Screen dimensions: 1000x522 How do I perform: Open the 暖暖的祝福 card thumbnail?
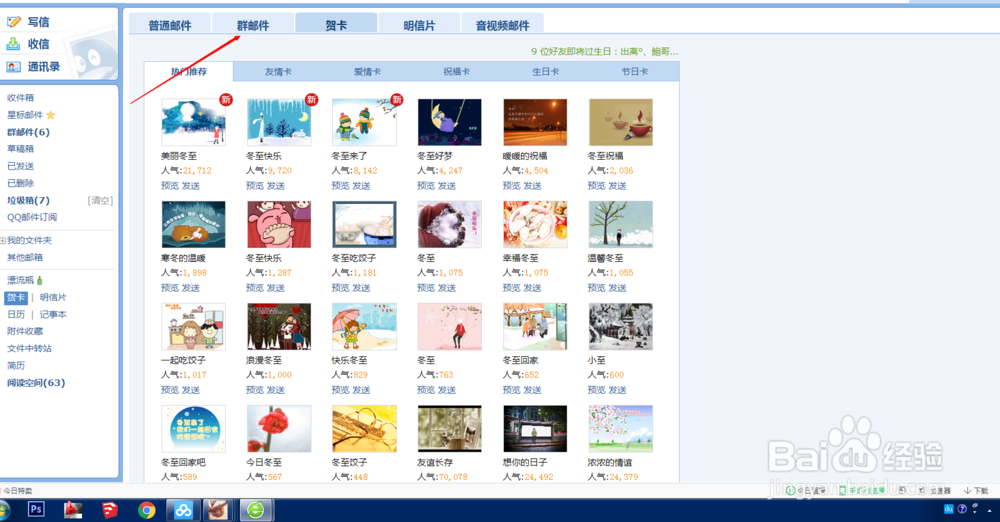coord(535,123)
